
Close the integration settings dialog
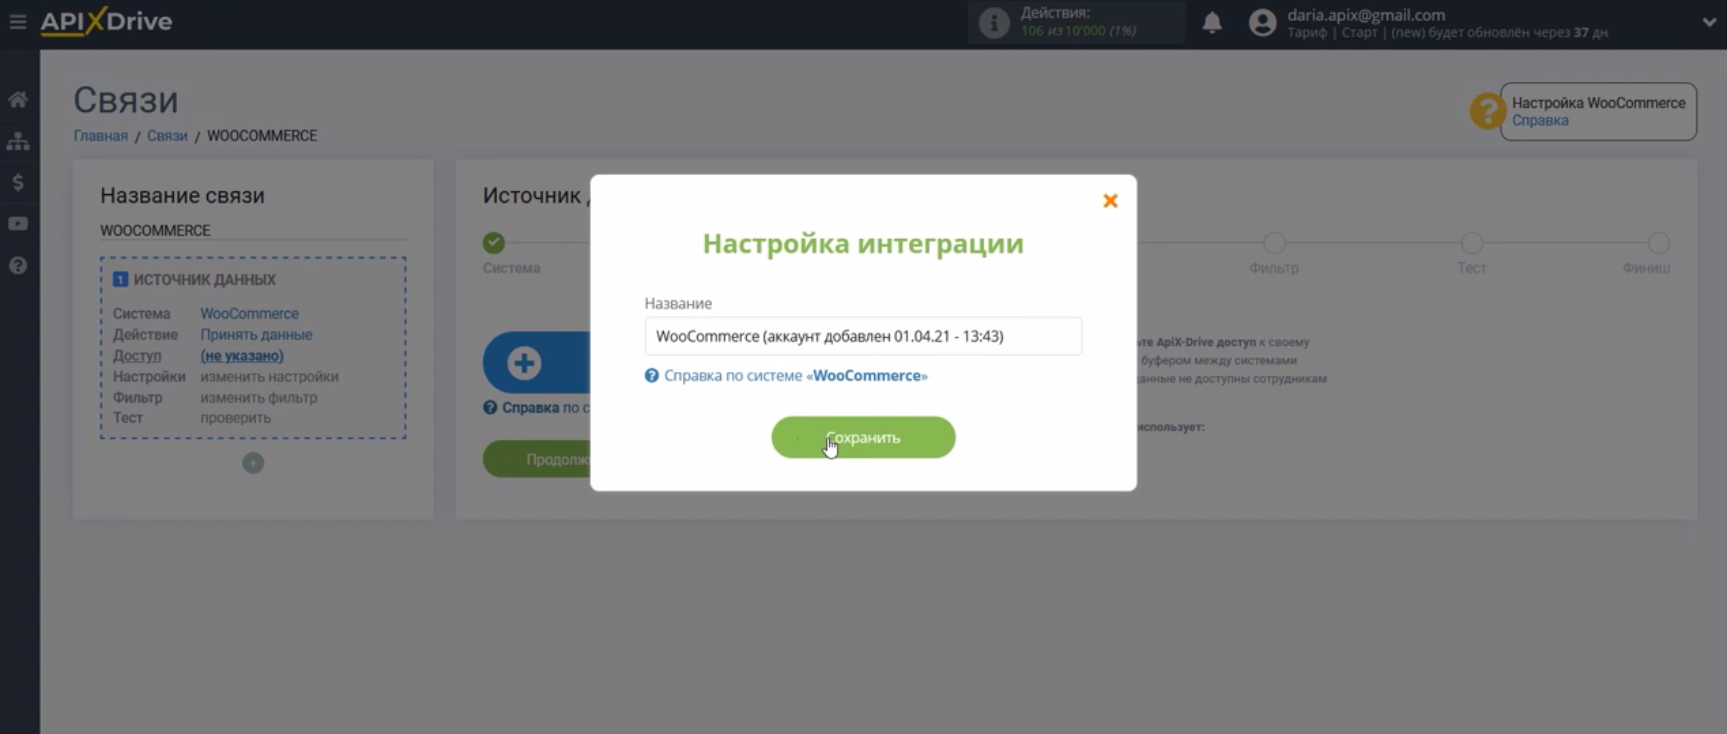[1110, 201]
